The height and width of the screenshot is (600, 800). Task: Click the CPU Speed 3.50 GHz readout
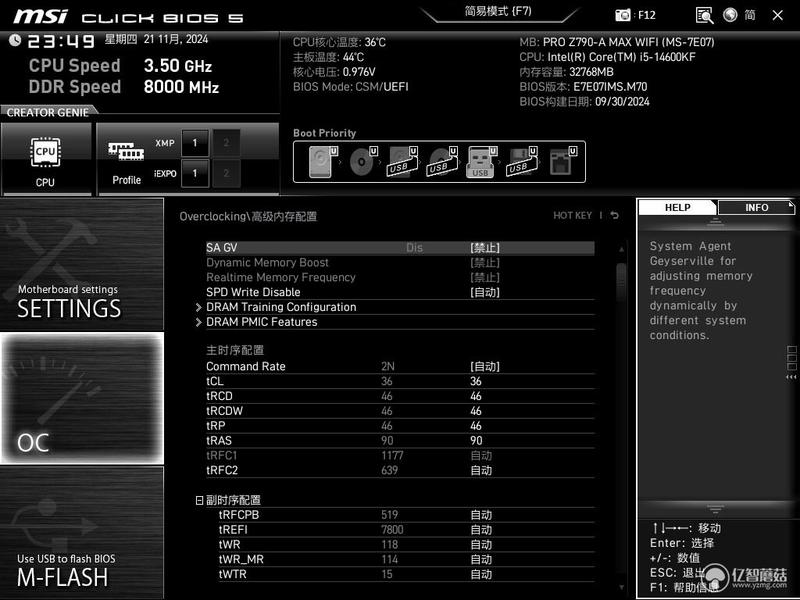(120, 65)
